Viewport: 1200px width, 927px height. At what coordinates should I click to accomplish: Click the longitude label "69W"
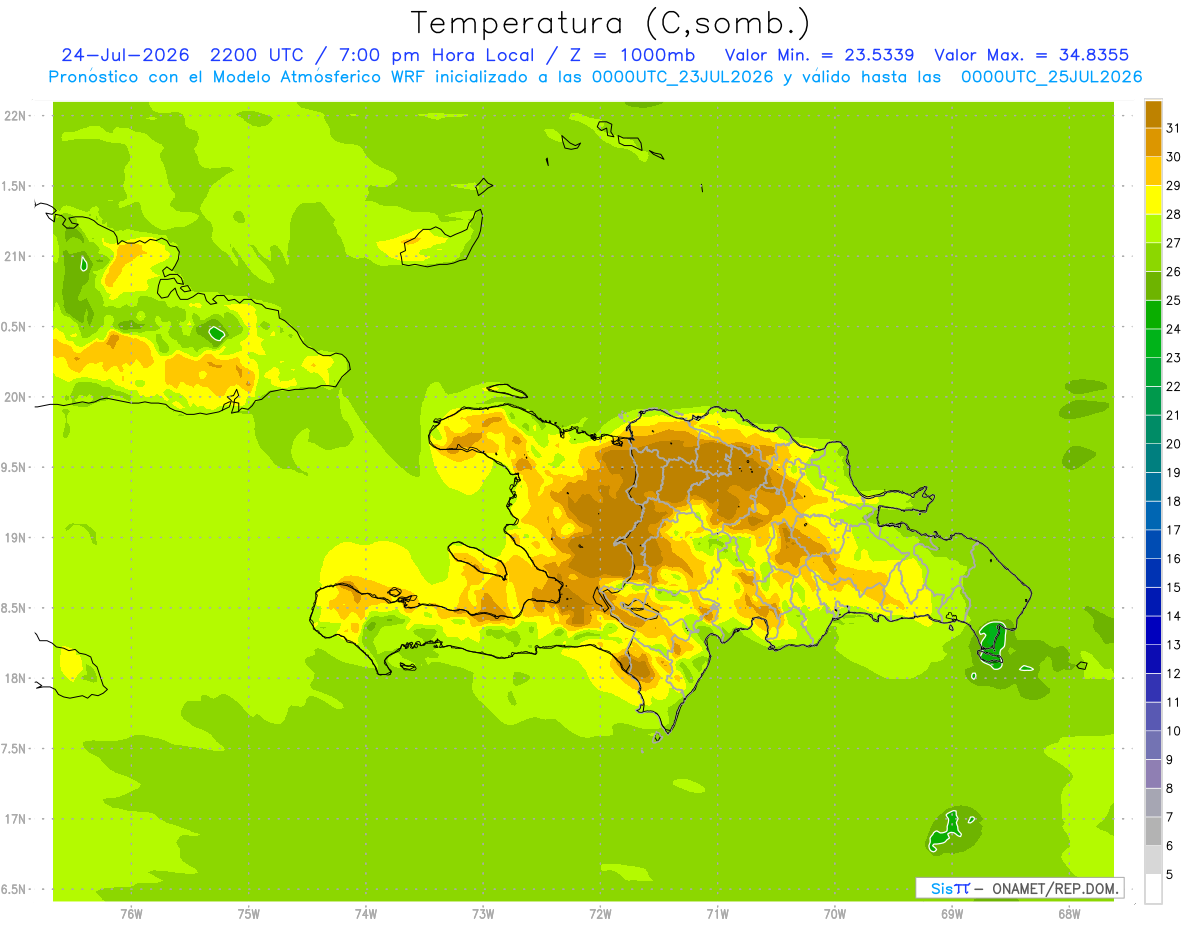pos(952,913)
